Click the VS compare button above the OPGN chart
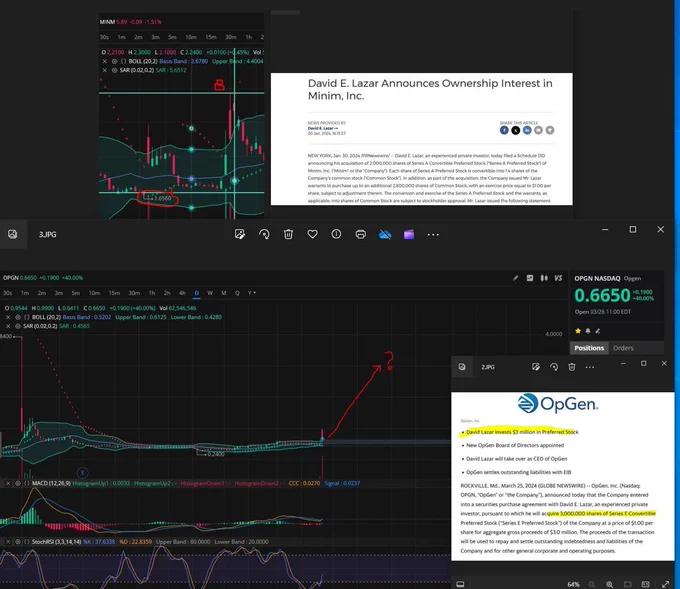680x589 pixels. pos(558,278)
